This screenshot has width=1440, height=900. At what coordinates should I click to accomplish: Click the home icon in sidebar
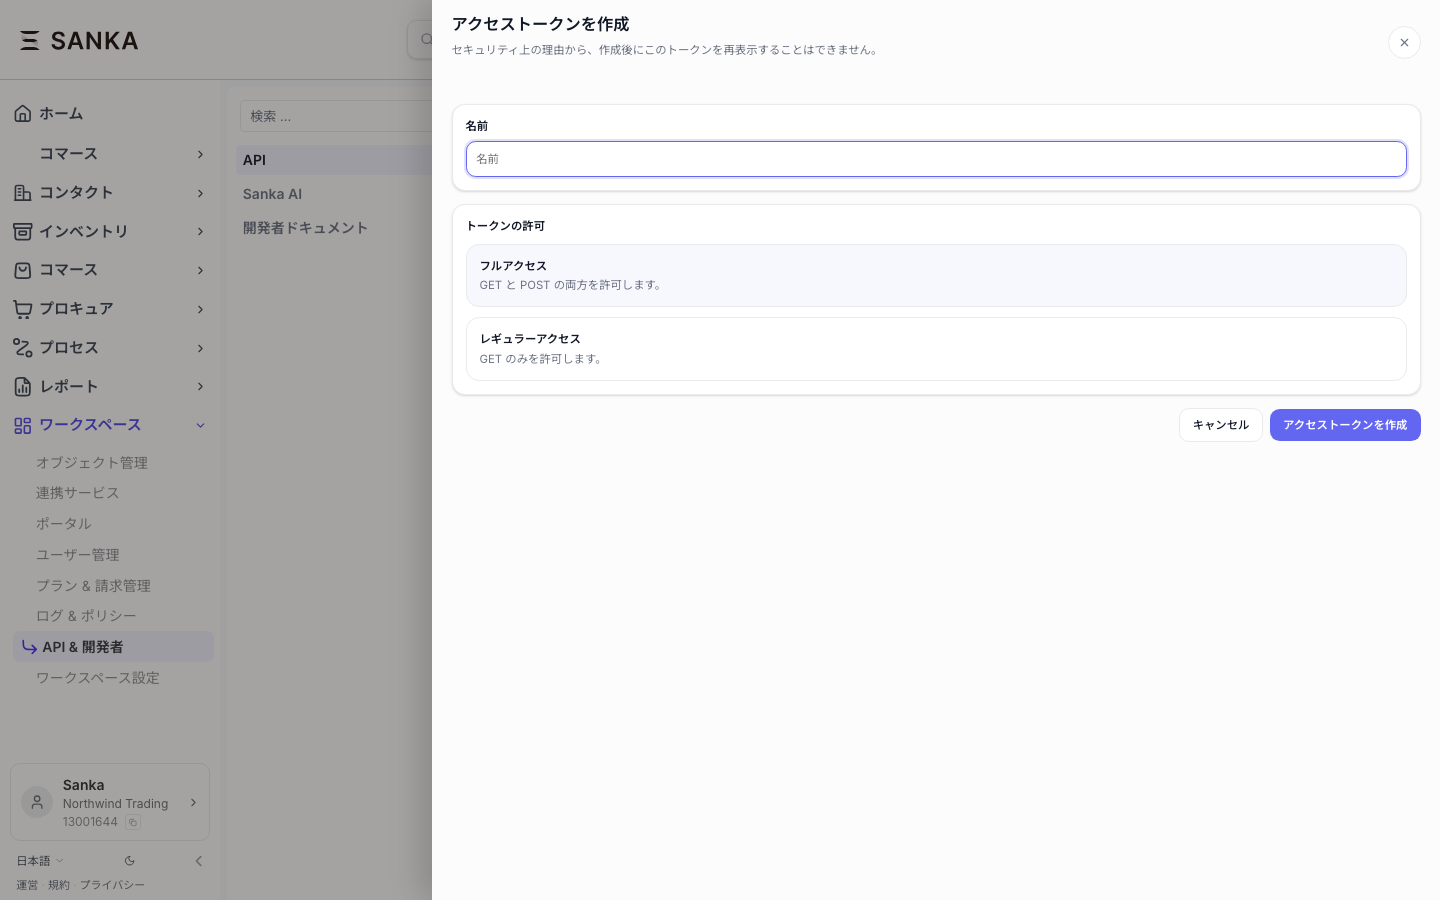[x=23, y=114]
